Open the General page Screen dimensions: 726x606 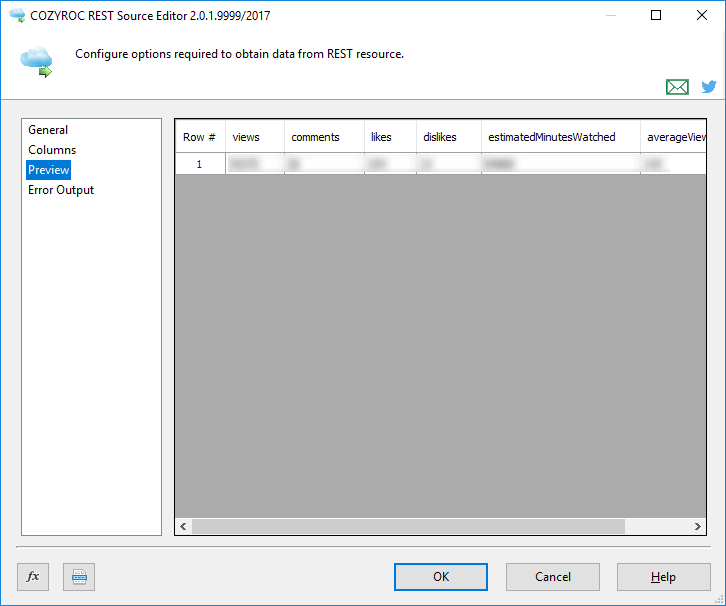coord(48,130)
